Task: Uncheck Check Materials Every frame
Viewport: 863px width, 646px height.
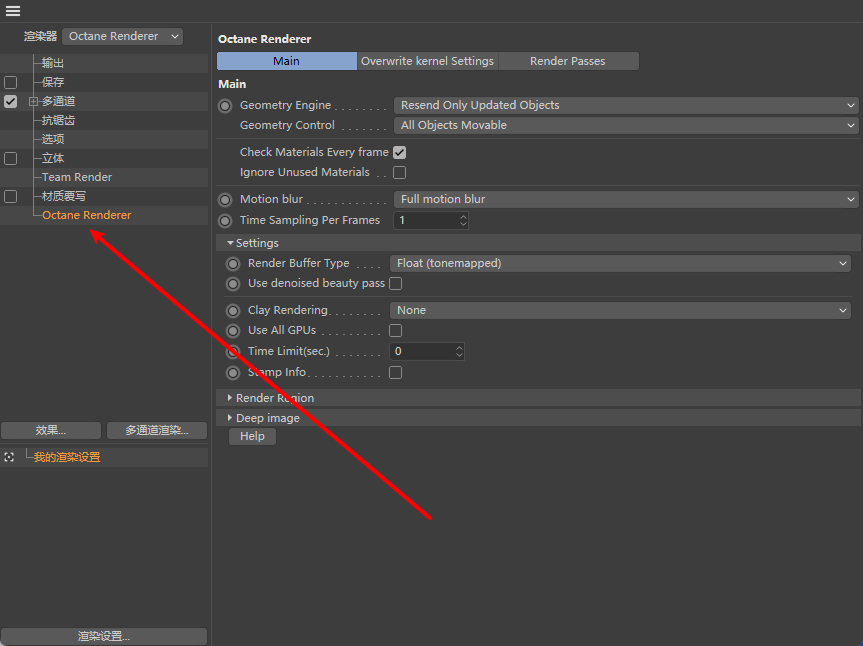Action: [400, 152]
